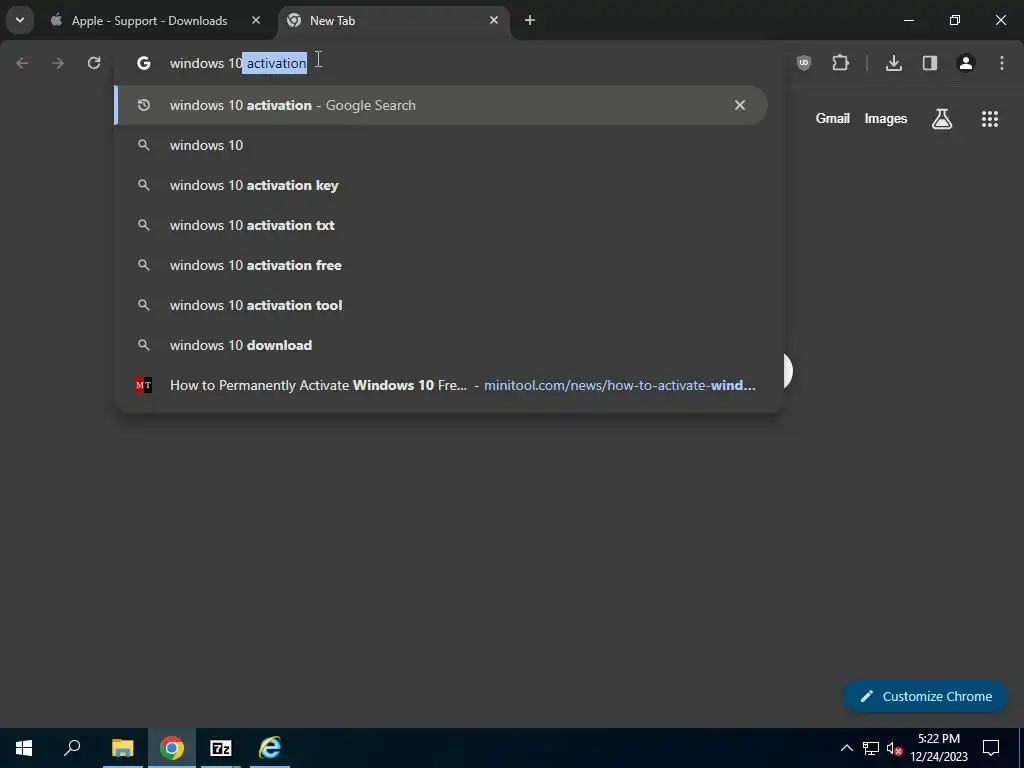Click history clock icon of first suggestion

click(x=144, y=105)
